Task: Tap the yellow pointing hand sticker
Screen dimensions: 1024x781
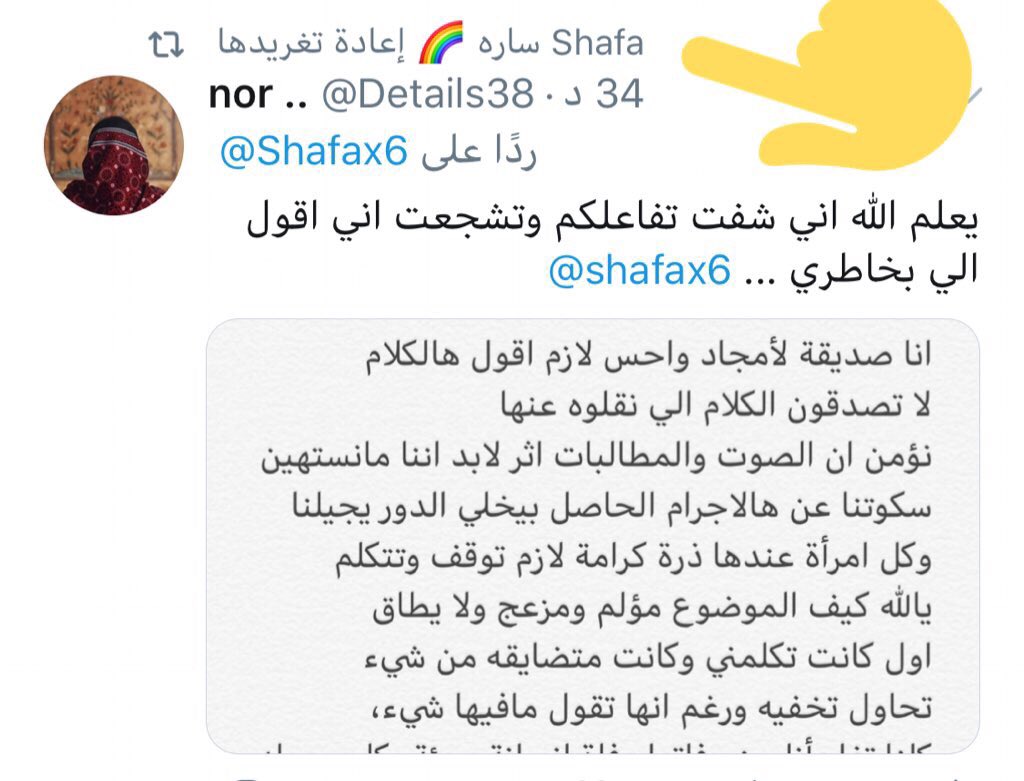Action: tap(827, 84)
